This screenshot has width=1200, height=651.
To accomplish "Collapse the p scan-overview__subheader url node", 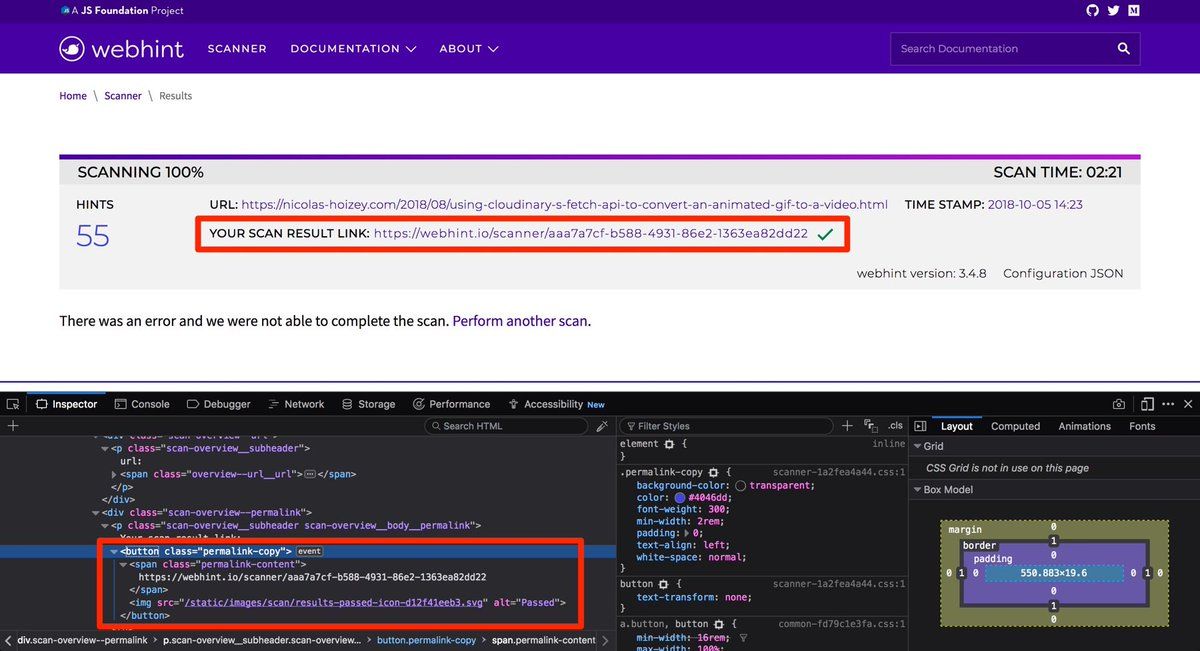I will (x=105, y=449).
